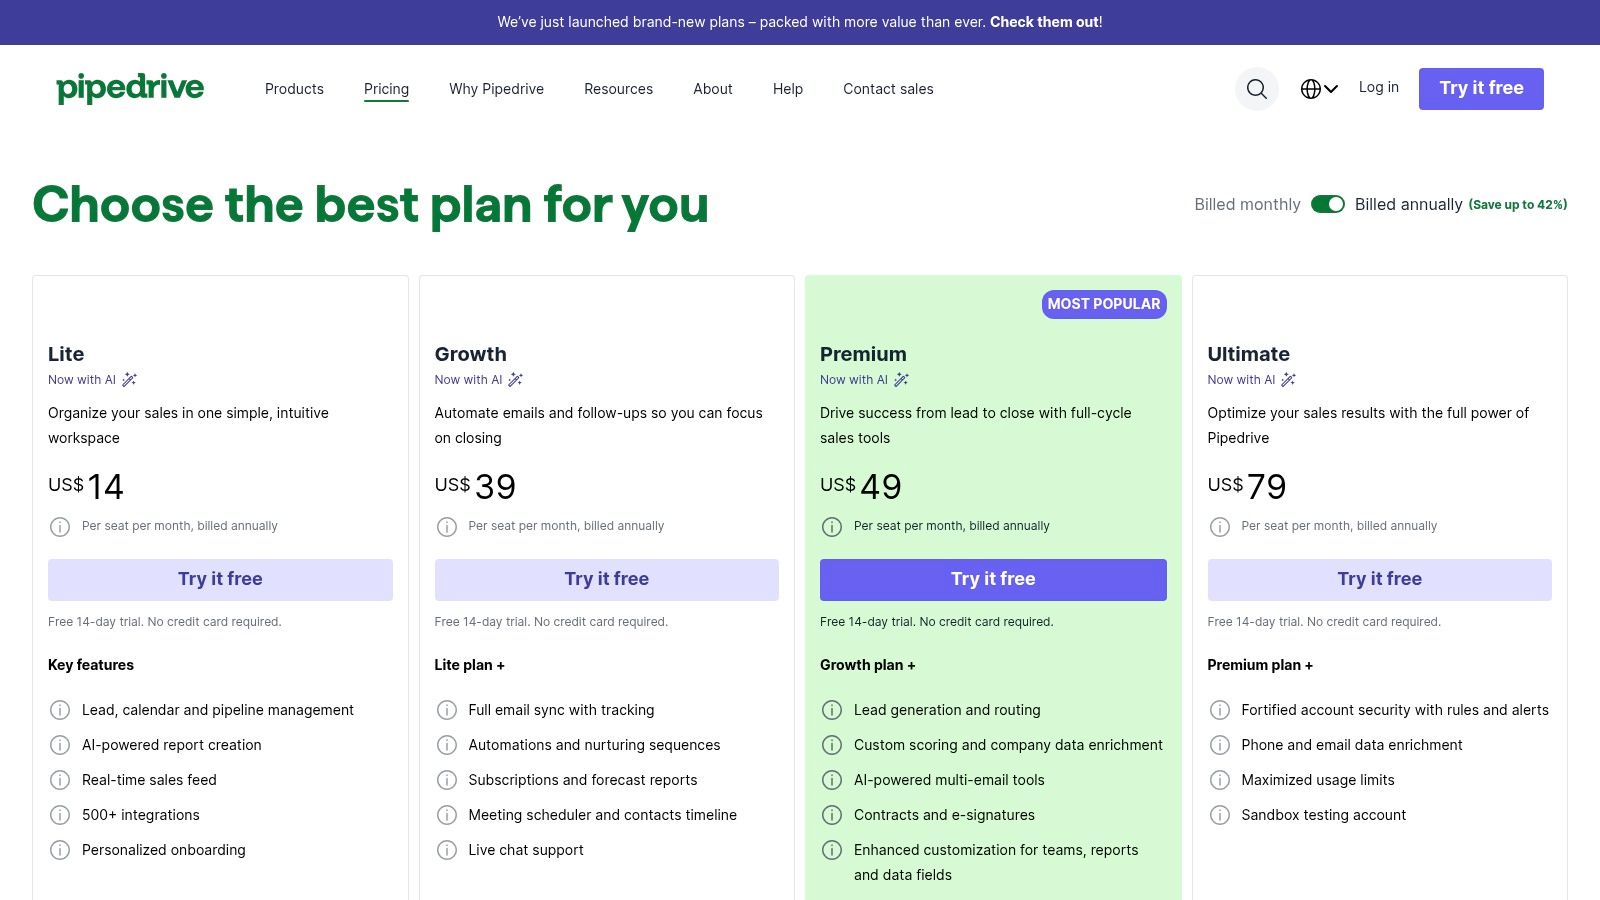This screenshot has height=900, width=1600.
Task: Open the About menu
Action: [x=713, y=89]
